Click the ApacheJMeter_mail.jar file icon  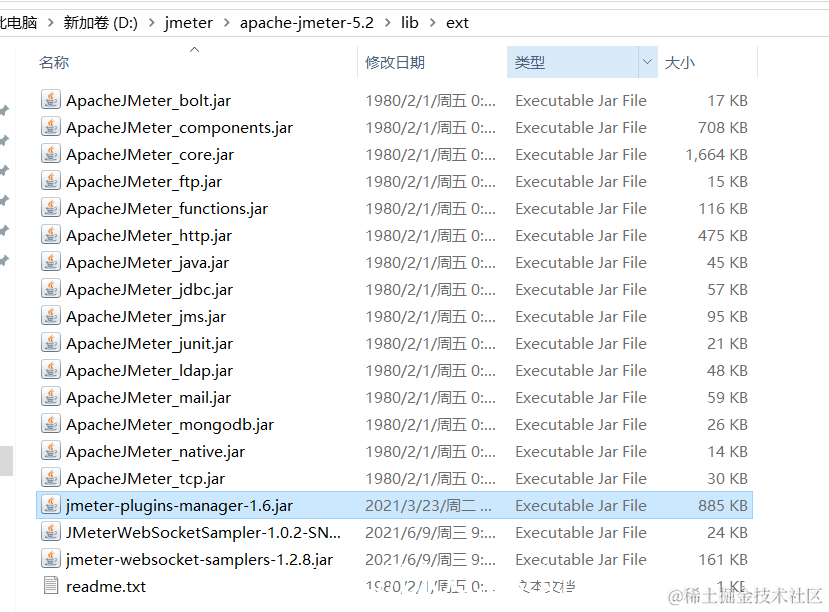(51, 396)
